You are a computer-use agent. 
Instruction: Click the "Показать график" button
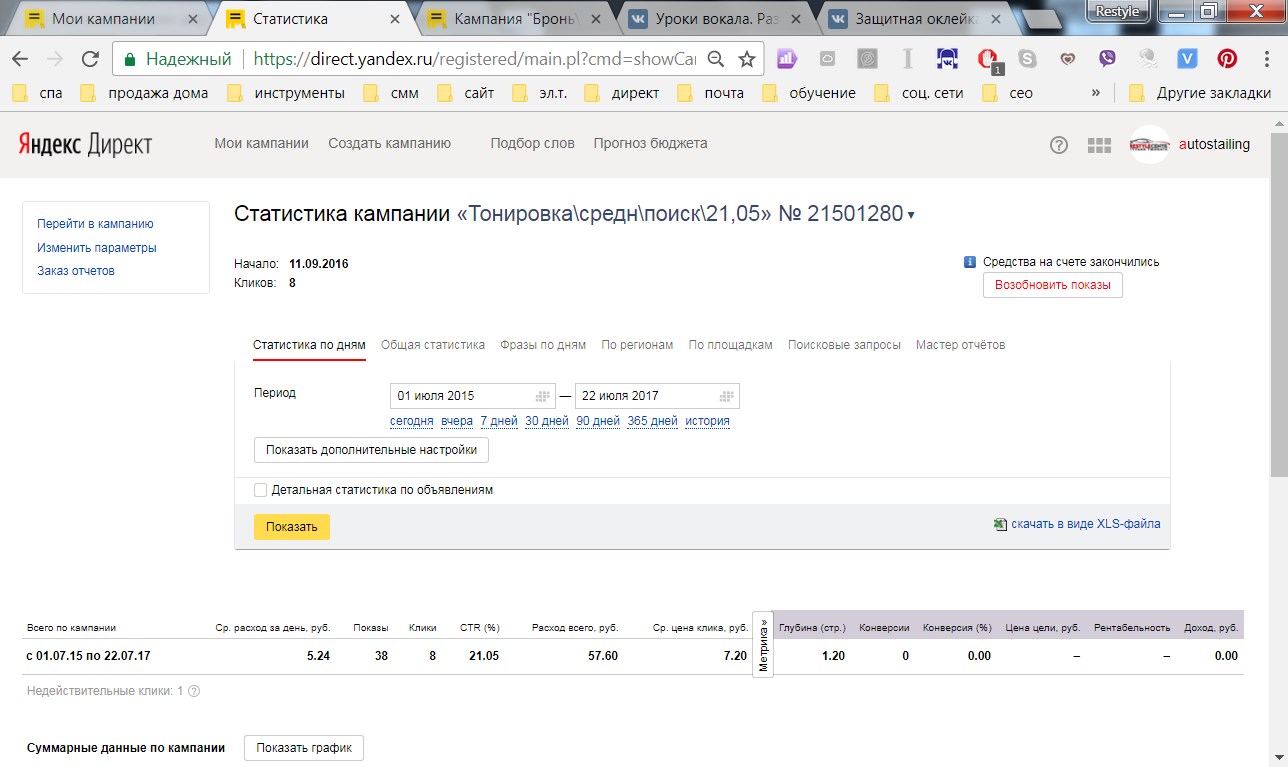point(304,748)
